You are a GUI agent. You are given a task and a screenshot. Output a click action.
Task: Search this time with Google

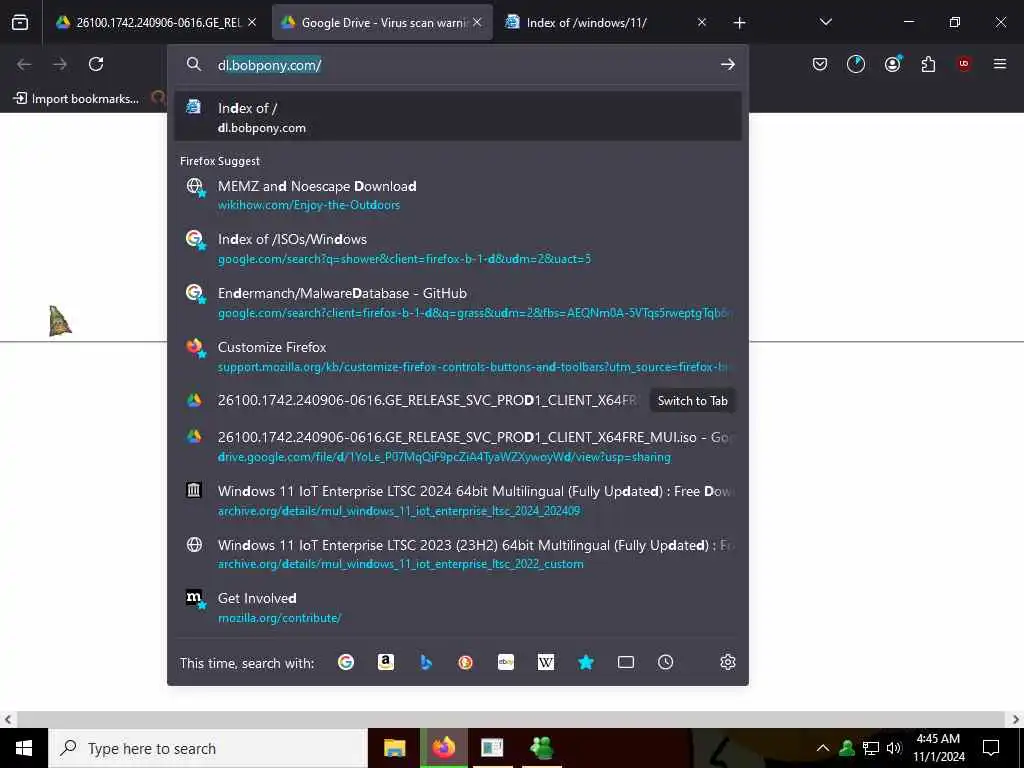346,662
